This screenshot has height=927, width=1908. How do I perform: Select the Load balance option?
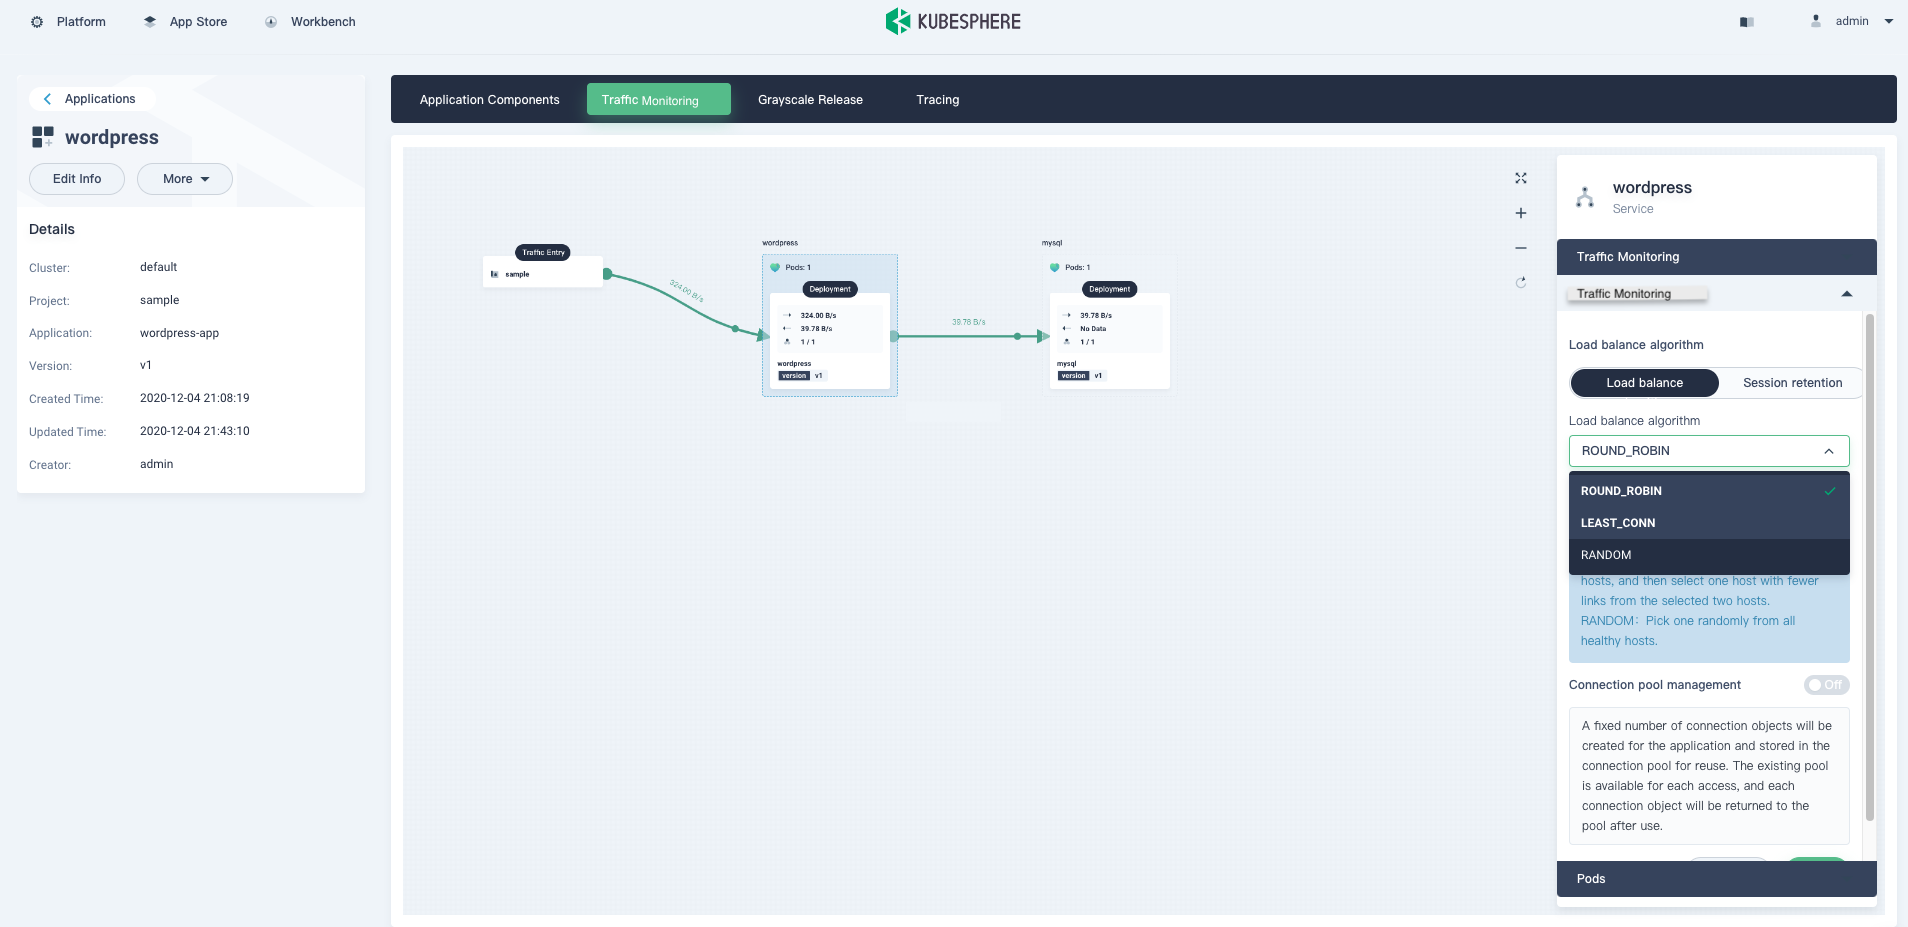[x=1644, y=383]
